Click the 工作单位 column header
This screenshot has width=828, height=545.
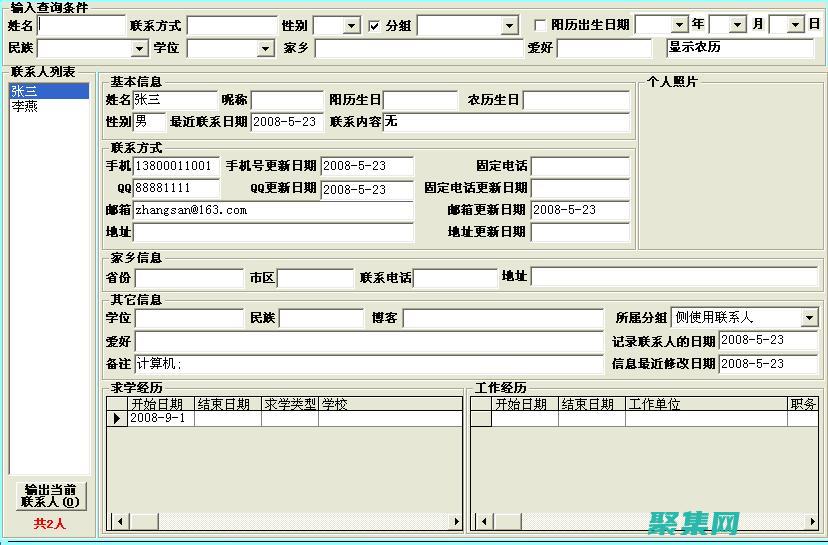click(654, 404)
